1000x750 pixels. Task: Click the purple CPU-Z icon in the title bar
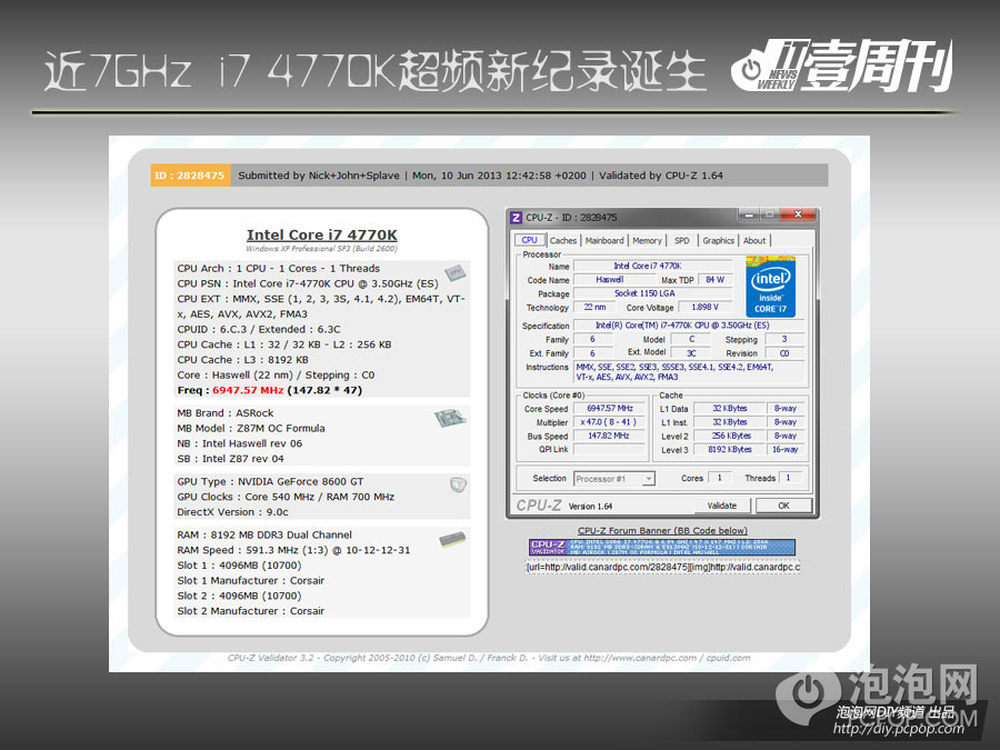click(516, 218)
